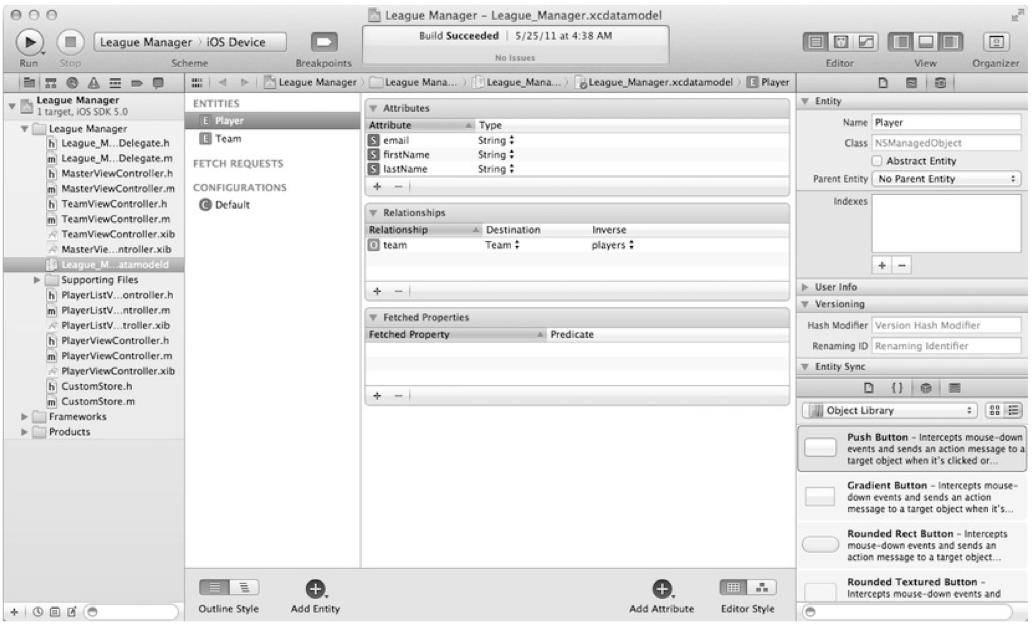Viewport: 1035px width, 628px height.
Task: Click Outline Style toggle
Action: [229, 587]
